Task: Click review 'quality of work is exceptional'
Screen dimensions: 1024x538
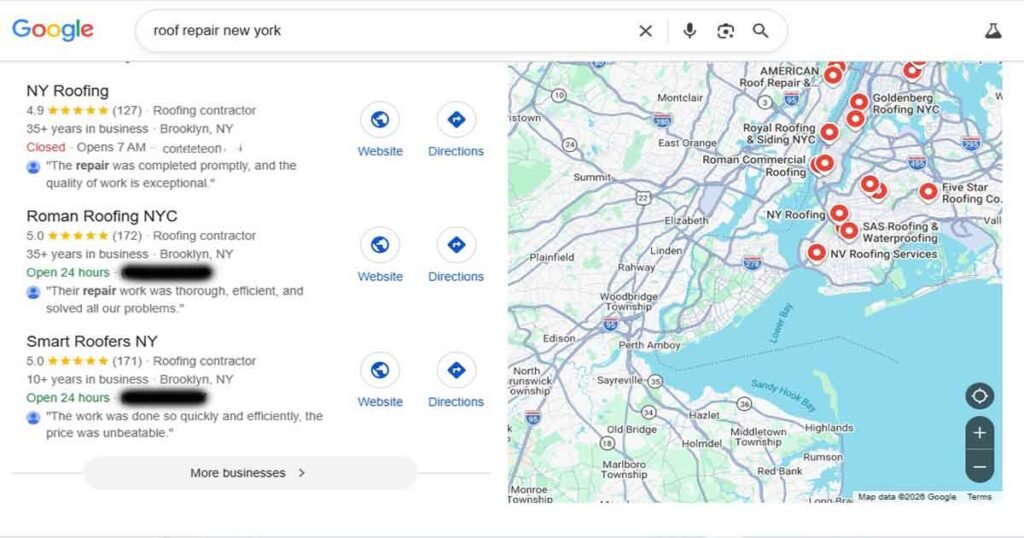Action: 130,183
